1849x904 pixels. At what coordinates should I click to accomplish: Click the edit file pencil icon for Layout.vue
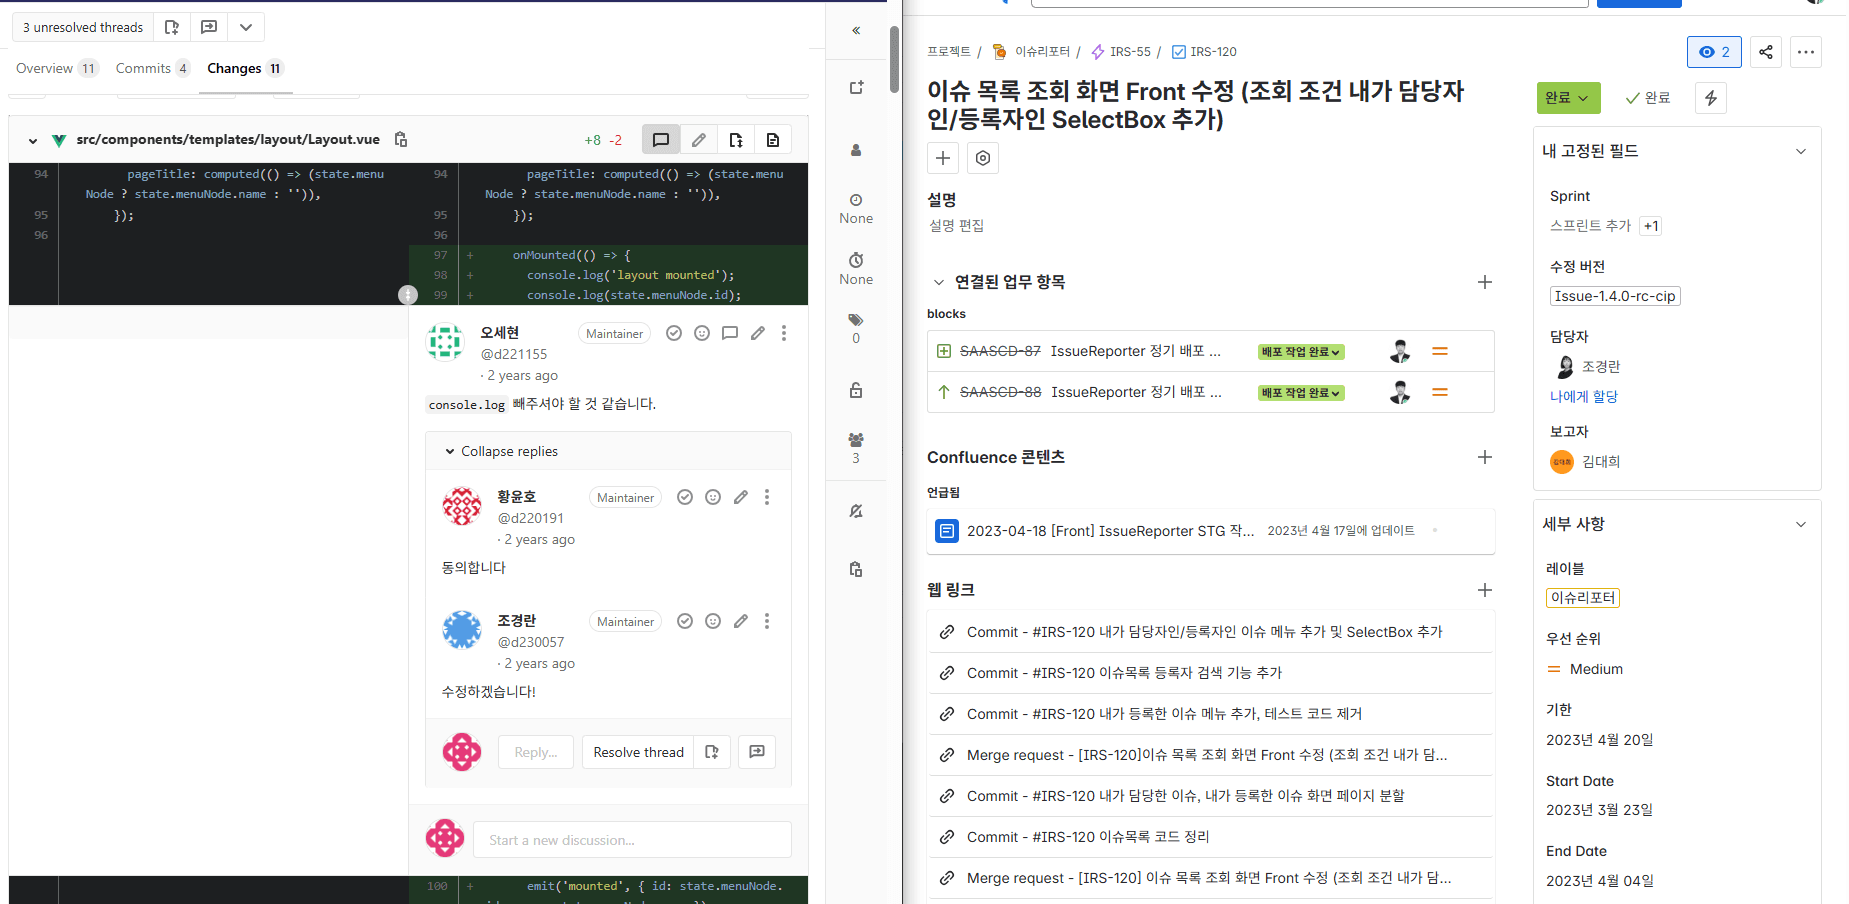pyautogui.click(x=699, y=140)
